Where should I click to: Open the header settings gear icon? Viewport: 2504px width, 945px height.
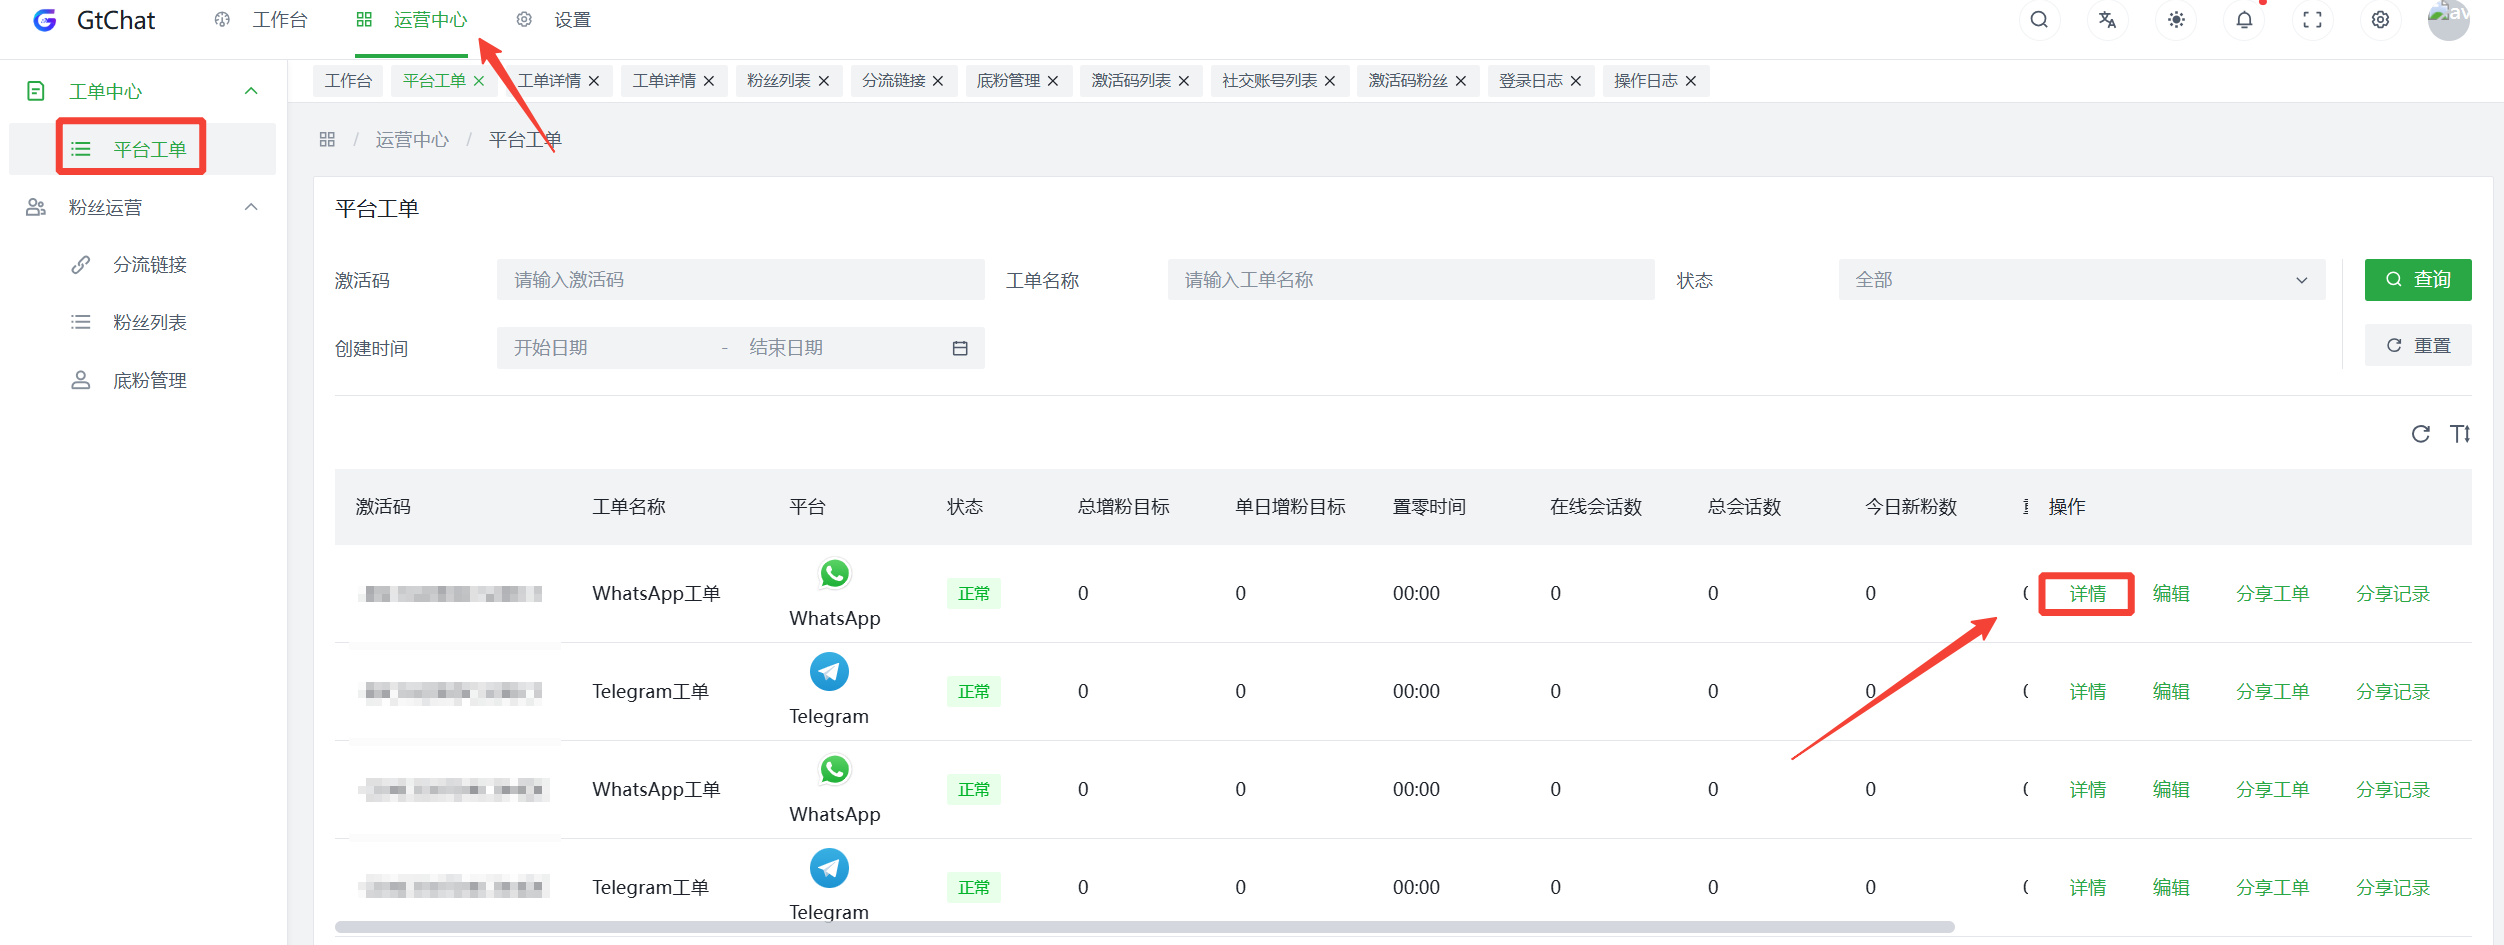pos(2380,20)
